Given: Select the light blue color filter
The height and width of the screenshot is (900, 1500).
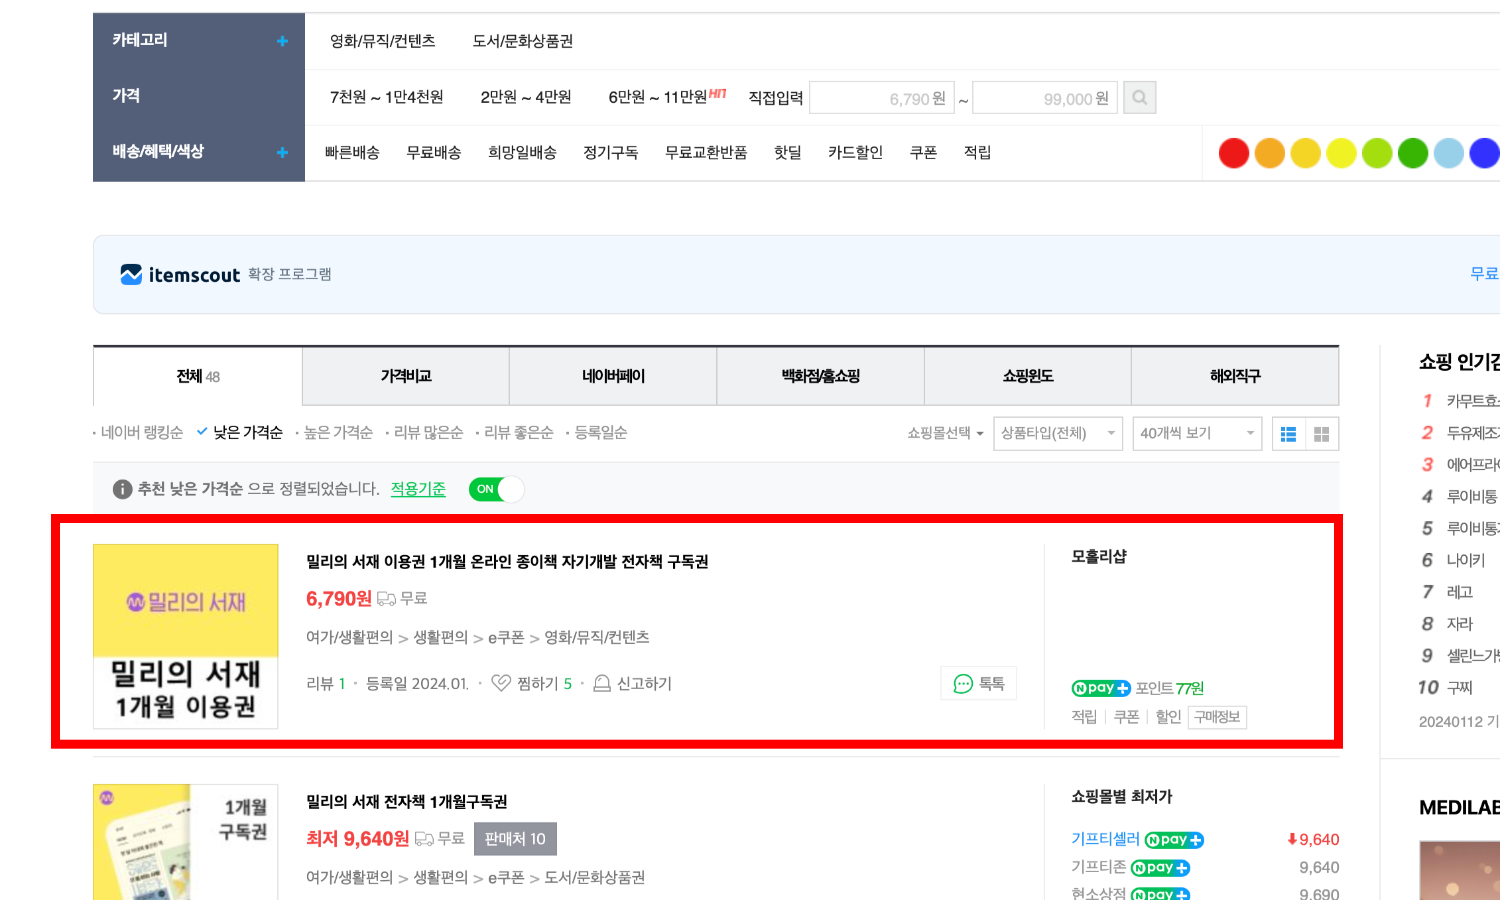Looking at the screenshot, I should click(x=1448, y=153).
